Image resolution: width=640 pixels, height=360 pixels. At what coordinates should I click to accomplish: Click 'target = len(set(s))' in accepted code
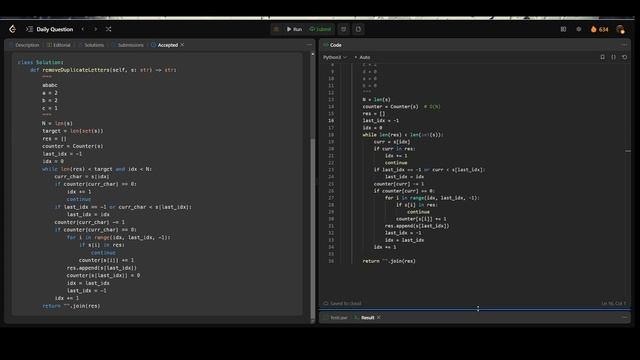(73, 131)
